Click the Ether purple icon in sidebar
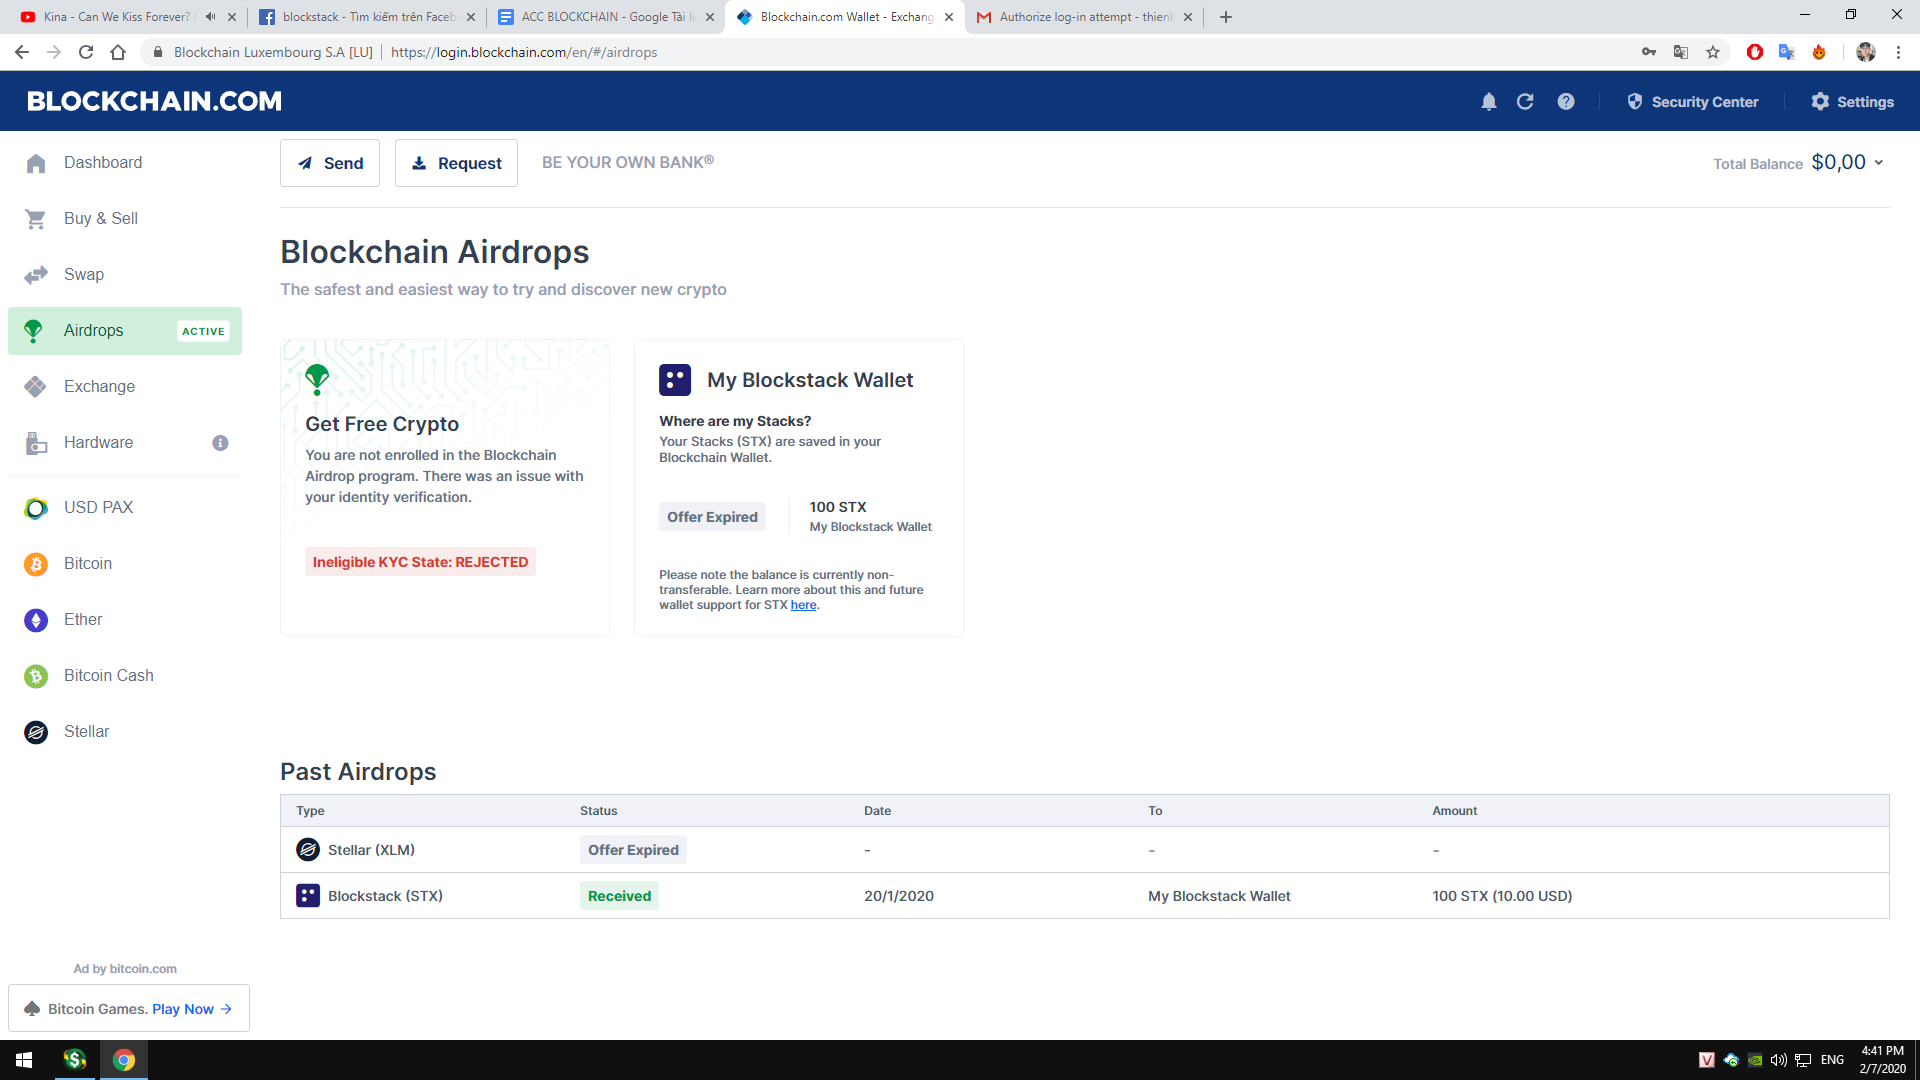1920x1080 pixels. pyautogui.click(x=36, y=620)
